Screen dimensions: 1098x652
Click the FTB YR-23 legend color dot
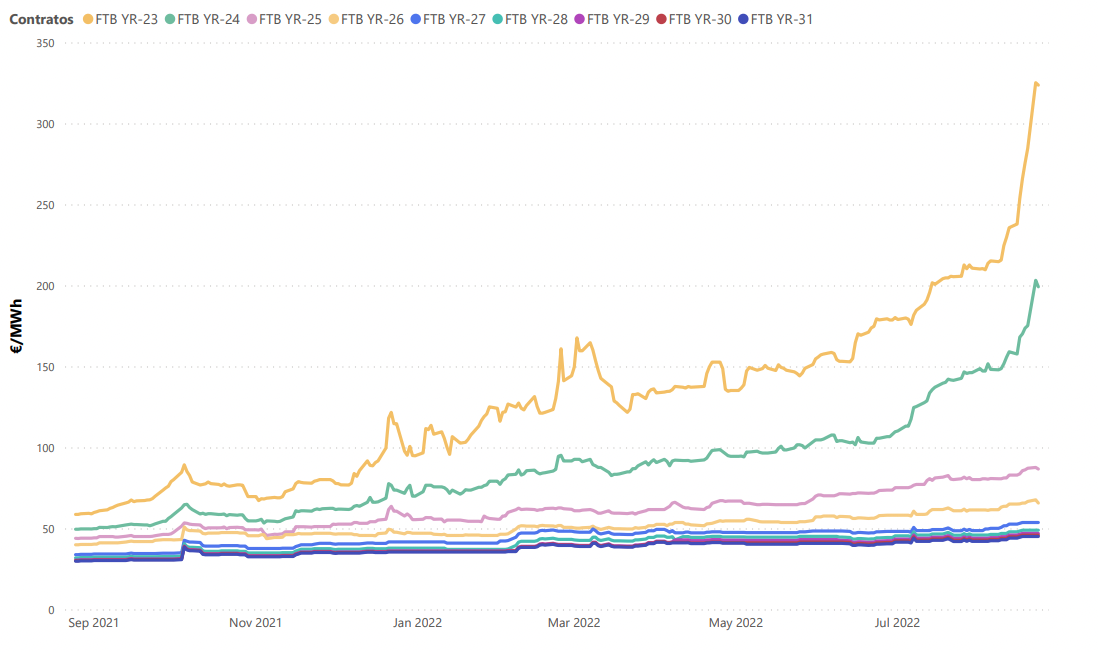tap(89, 19)
